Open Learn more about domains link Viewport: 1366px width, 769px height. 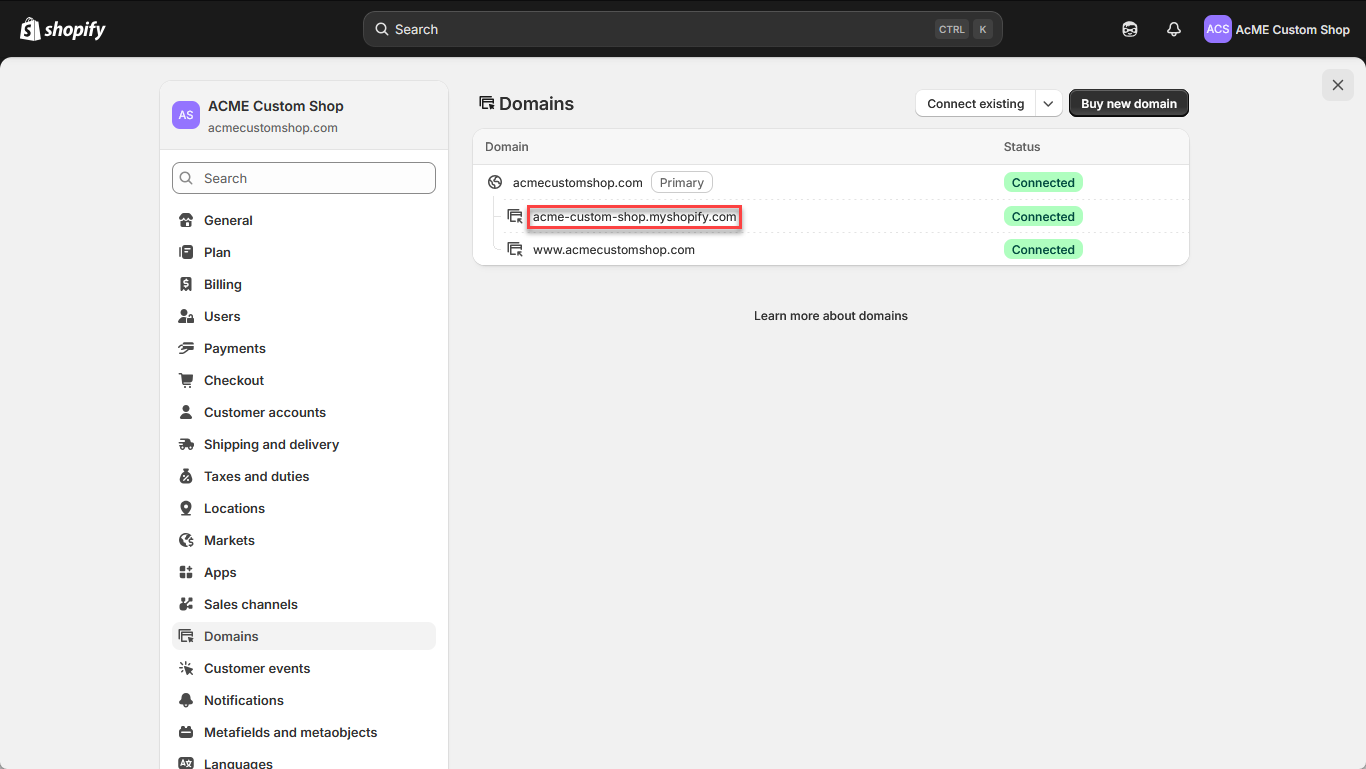(x=831, y=315)
